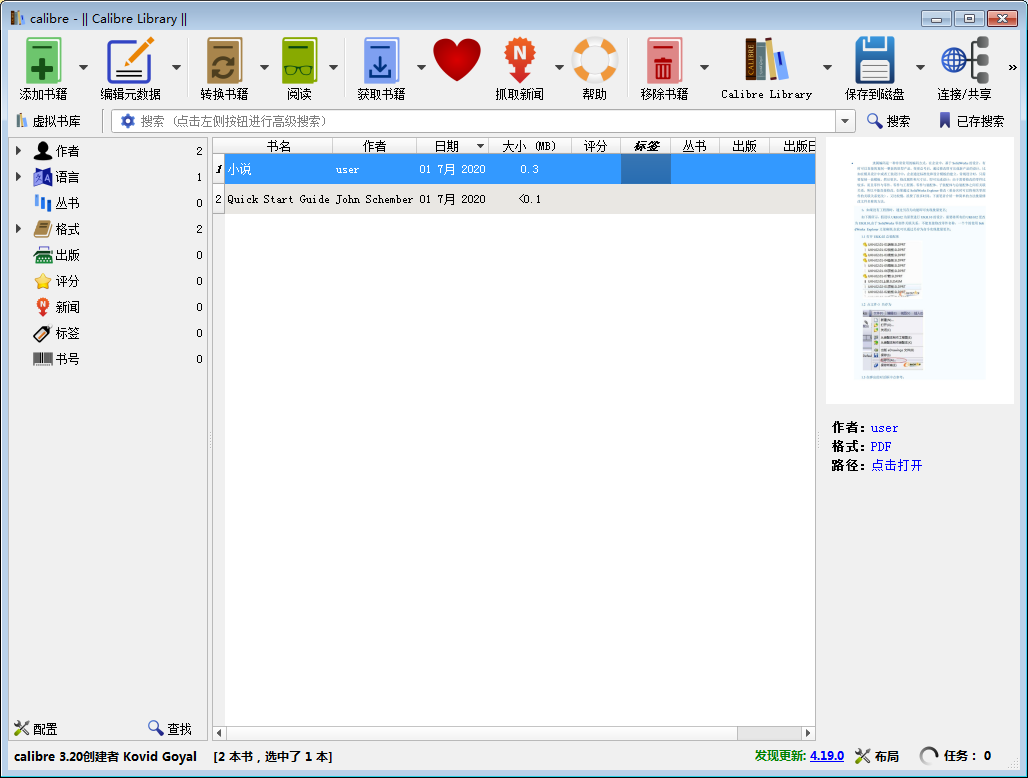Click the Add books (添加书籍) icon
This screenshot has height=778, width=1028.
(x=43, y=61)
